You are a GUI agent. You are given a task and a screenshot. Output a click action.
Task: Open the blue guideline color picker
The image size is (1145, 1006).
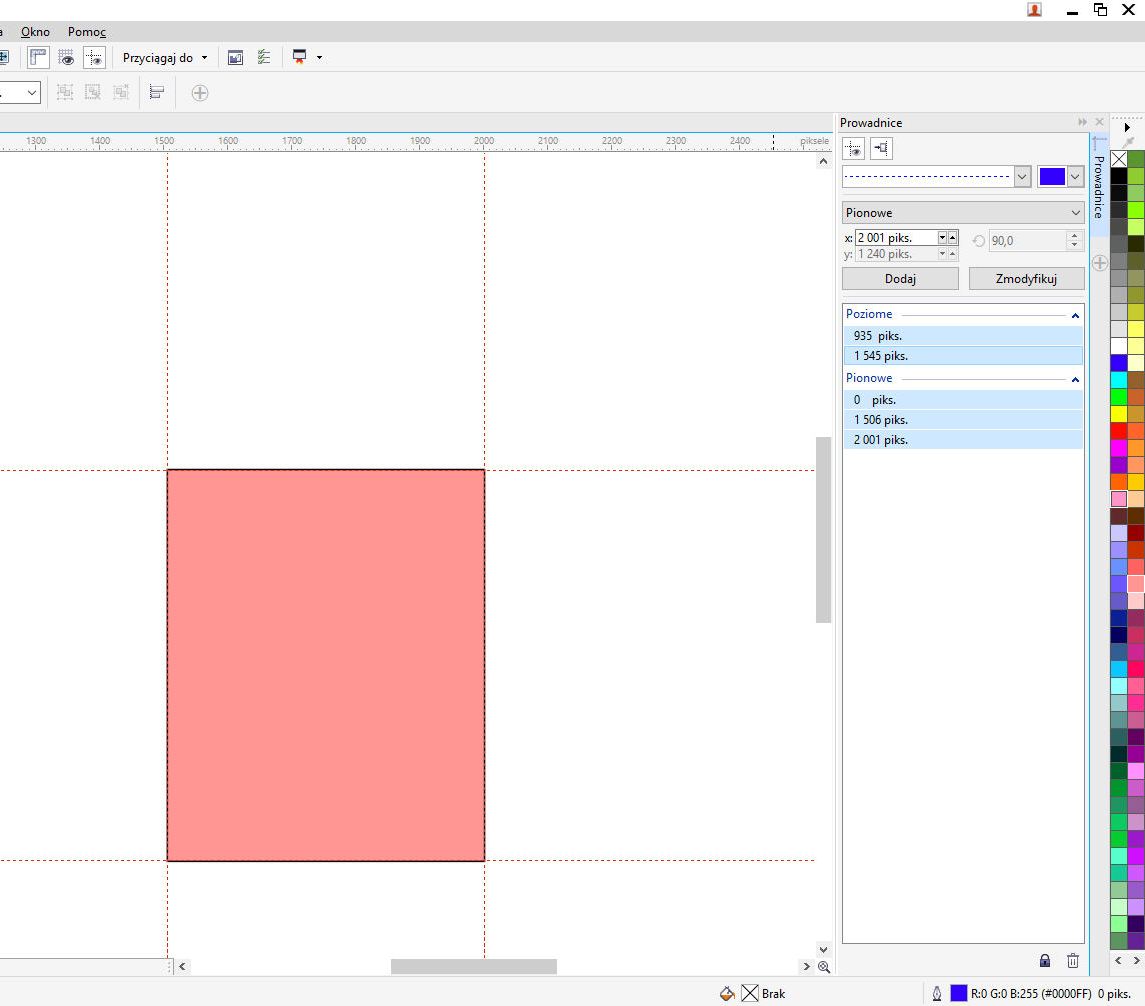pyautogui.click(x=1060, y=177)
